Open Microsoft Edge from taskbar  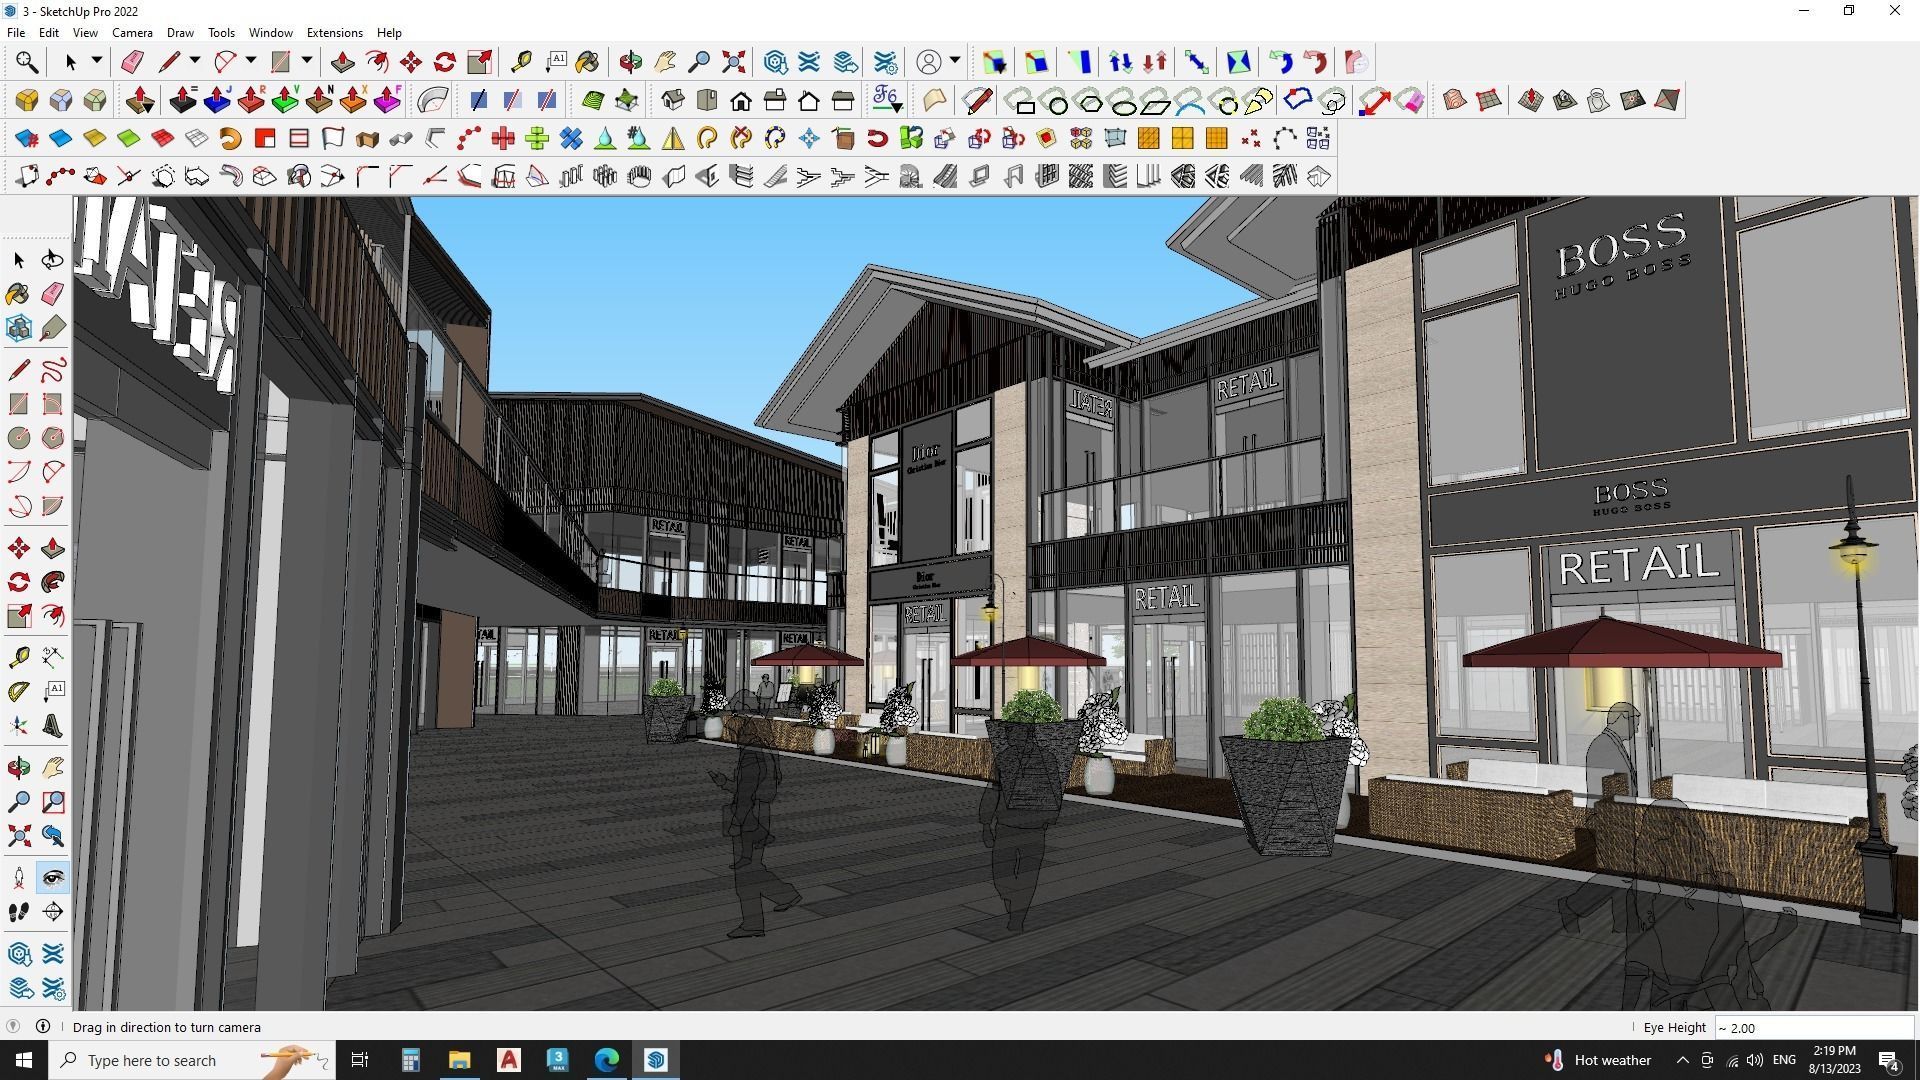coord(607,1060)
